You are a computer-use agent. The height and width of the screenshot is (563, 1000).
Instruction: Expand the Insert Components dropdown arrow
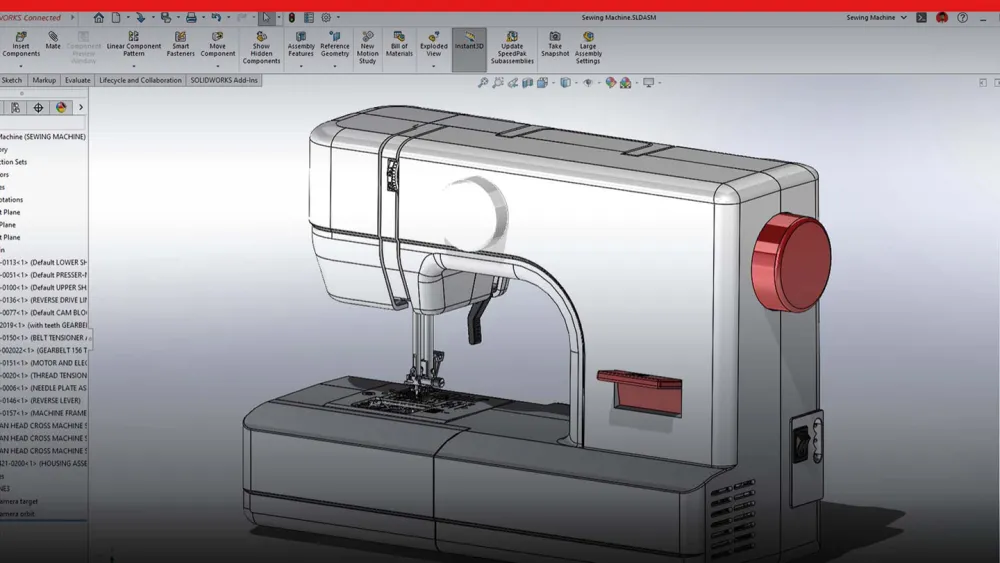pos(21,66)
